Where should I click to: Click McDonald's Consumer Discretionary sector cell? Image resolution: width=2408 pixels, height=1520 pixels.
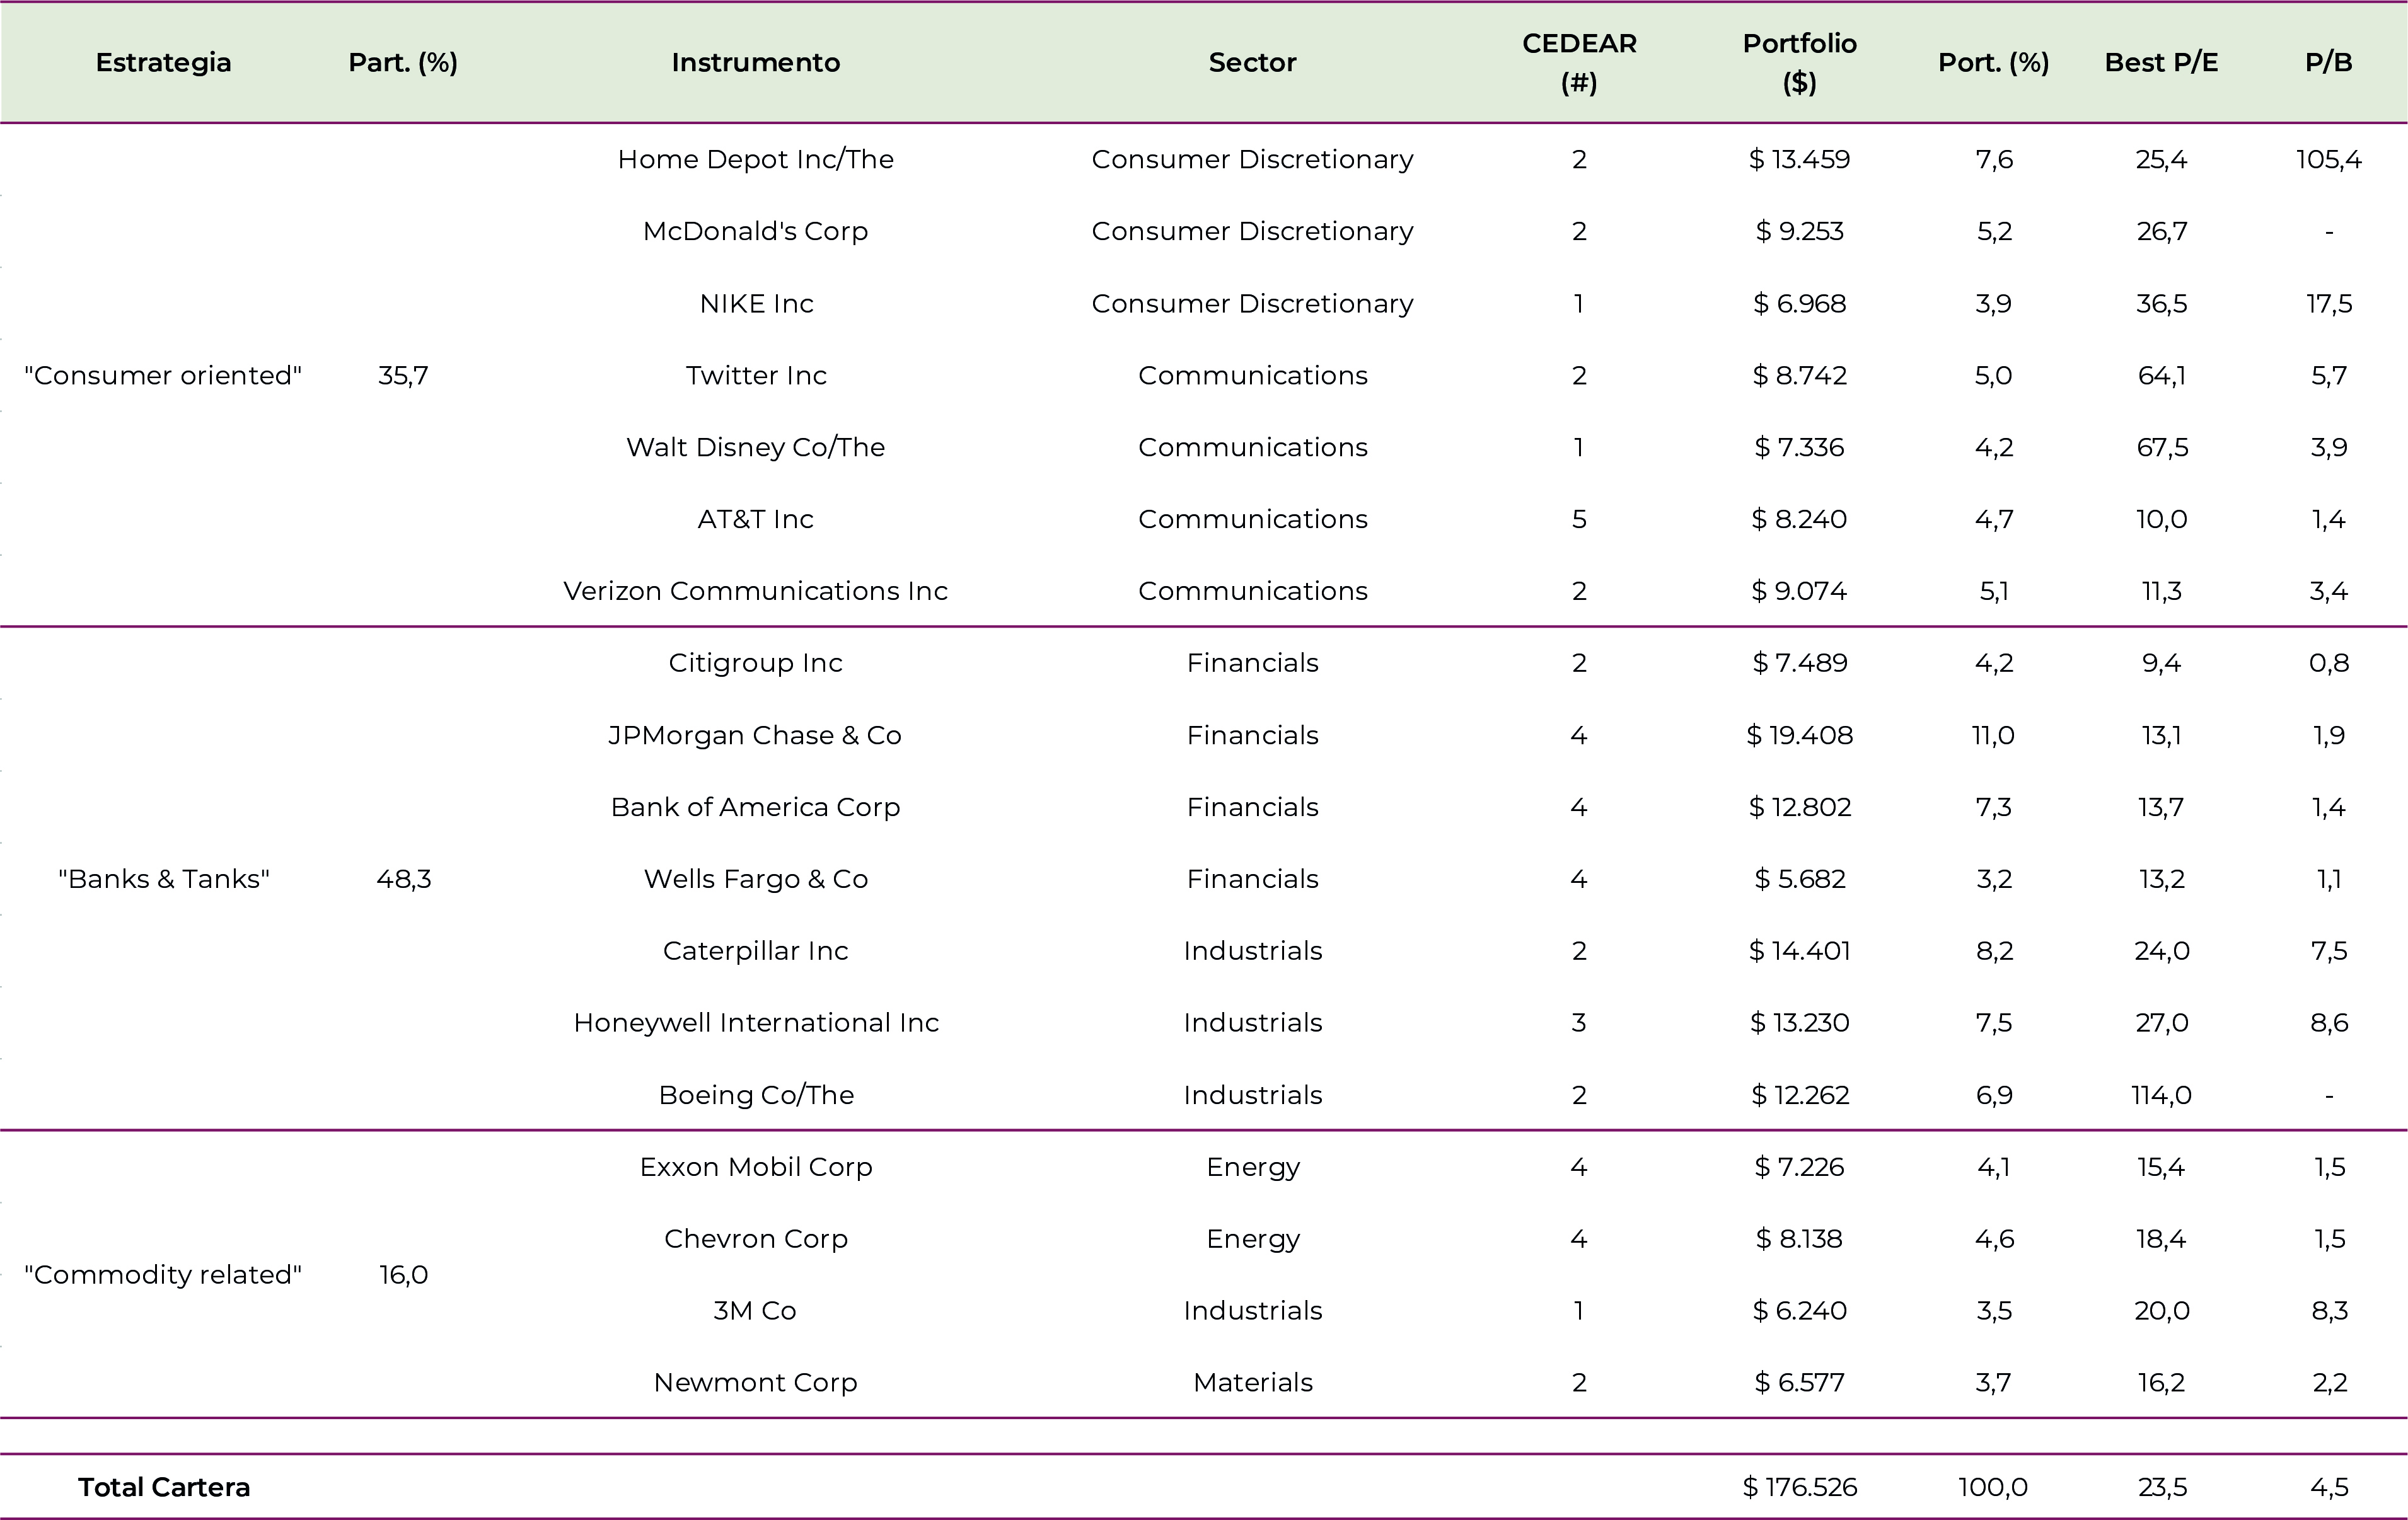[1252, 231]
